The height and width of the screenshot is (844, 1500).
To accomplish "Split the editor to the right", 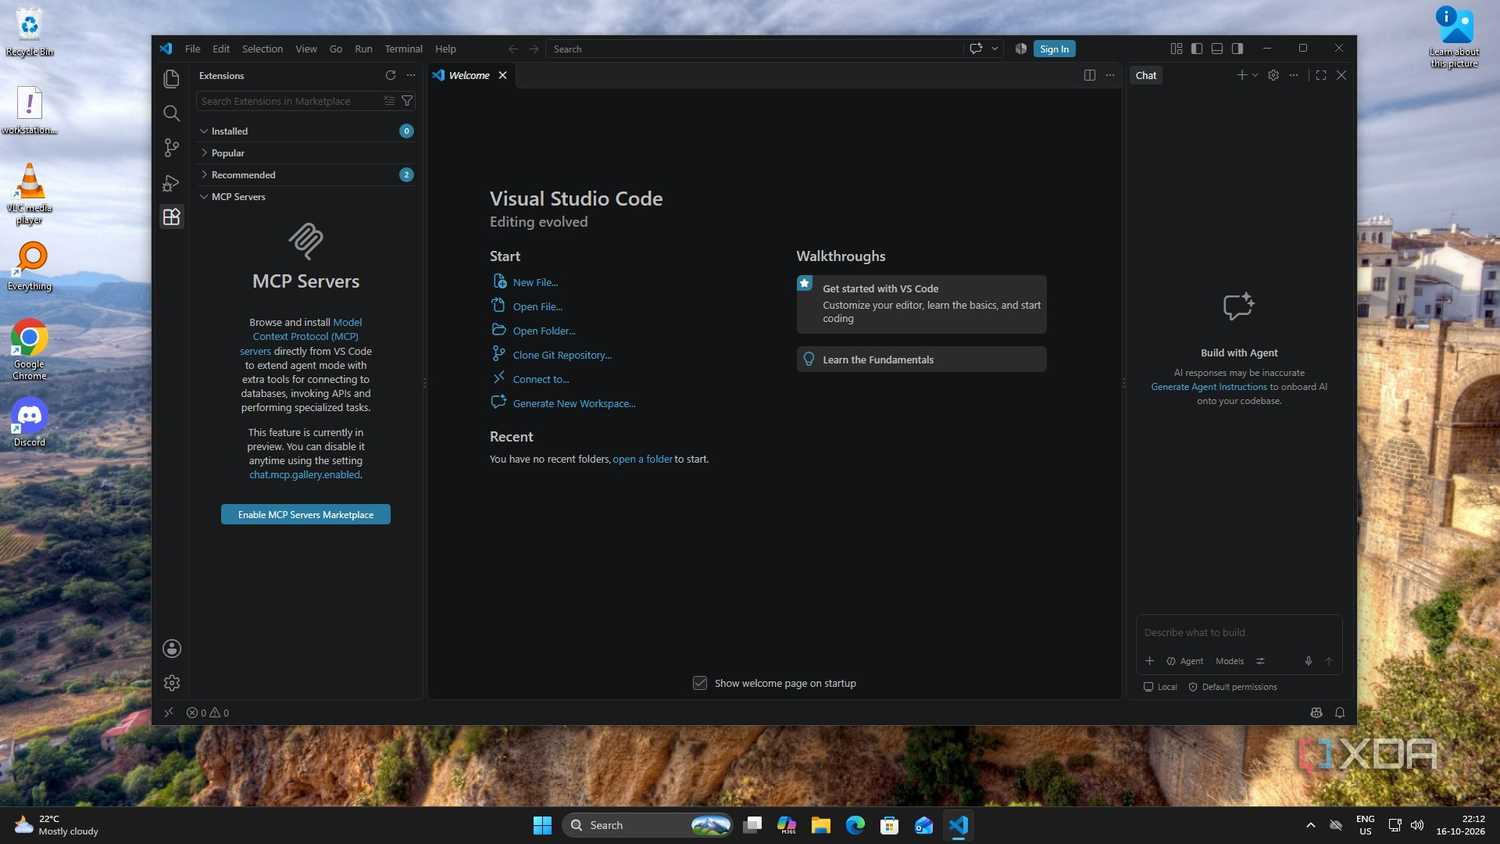I will tap(1090, 75).
